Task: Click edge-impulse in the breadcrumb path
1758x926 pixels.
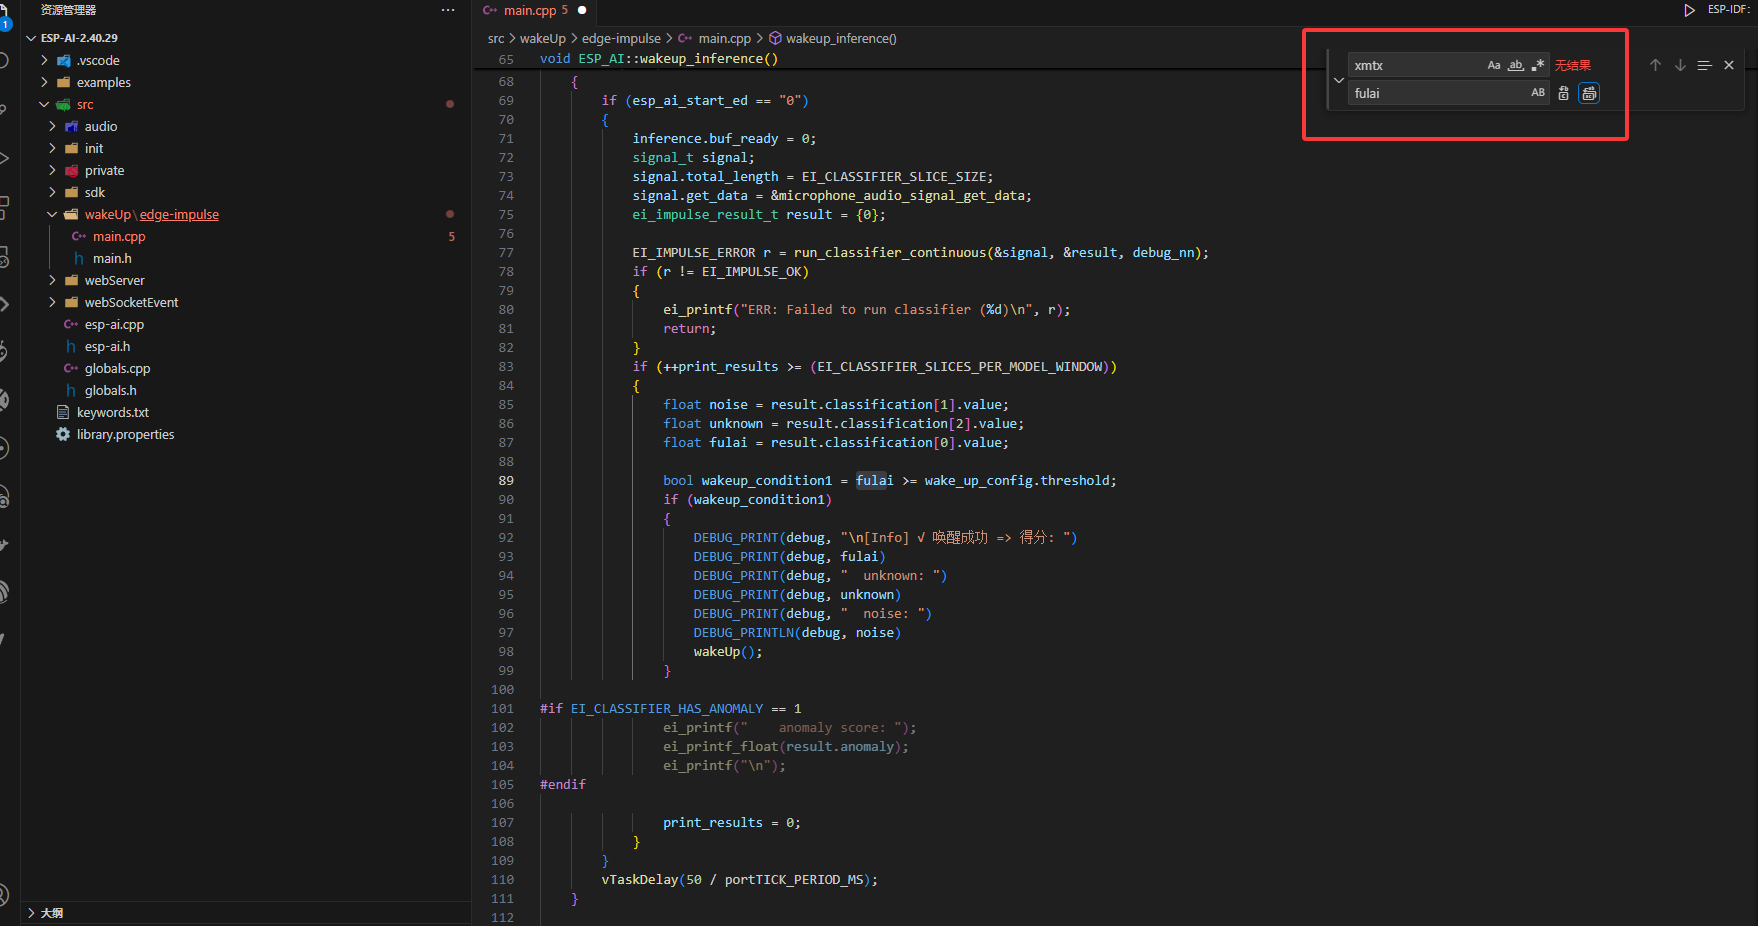Action: tap(621, 39)
